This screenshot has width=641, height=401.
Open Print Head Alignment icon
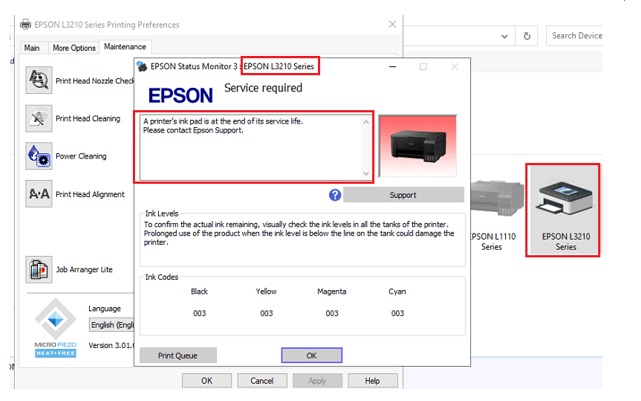click(39, 194)
